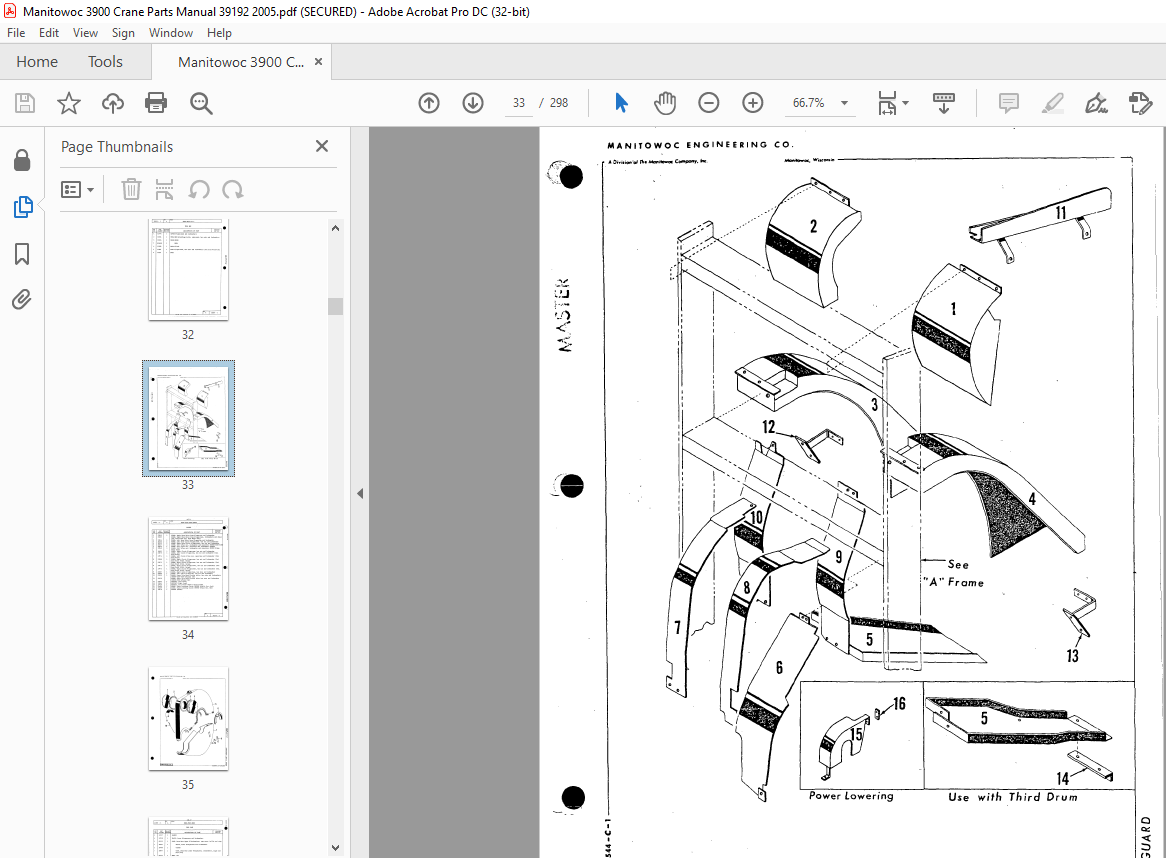Image resolution: width=1166 pixels, height=858 pixels.
Task: Open the File menu
Action: pos(16,33)
